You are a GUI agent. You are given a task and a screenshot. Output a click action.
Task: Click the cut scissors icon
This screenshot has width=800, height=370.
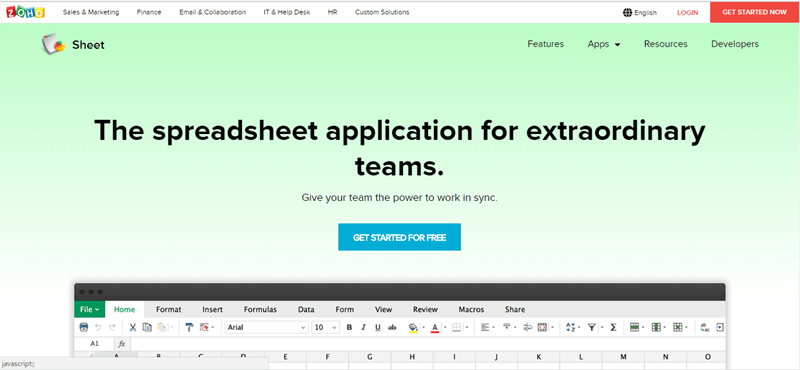tap(133, 327)
